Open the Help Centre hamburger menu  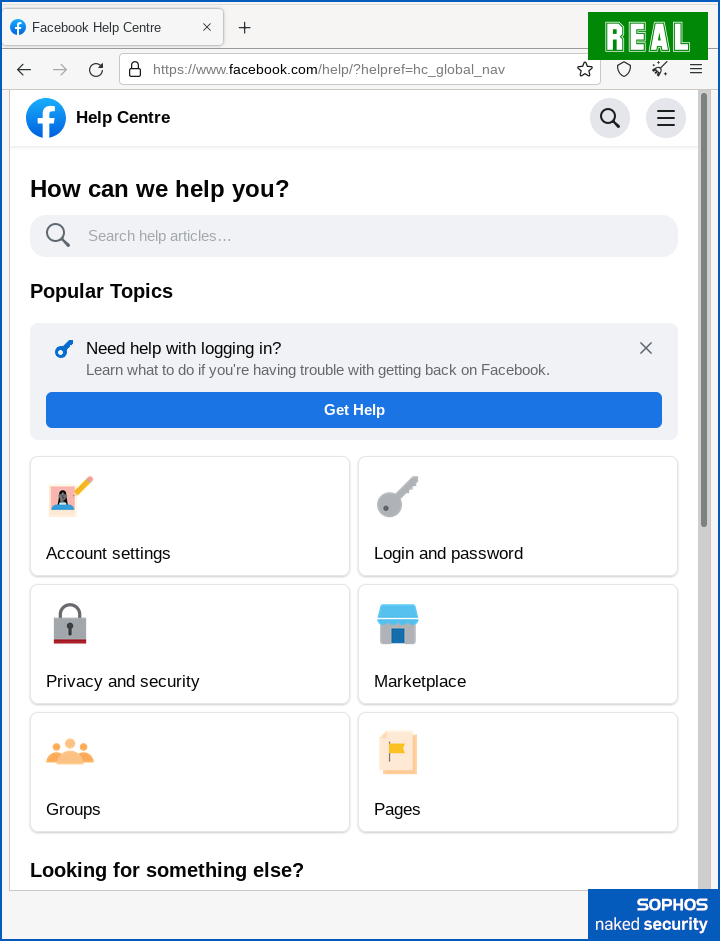click(x=666, y=118)
